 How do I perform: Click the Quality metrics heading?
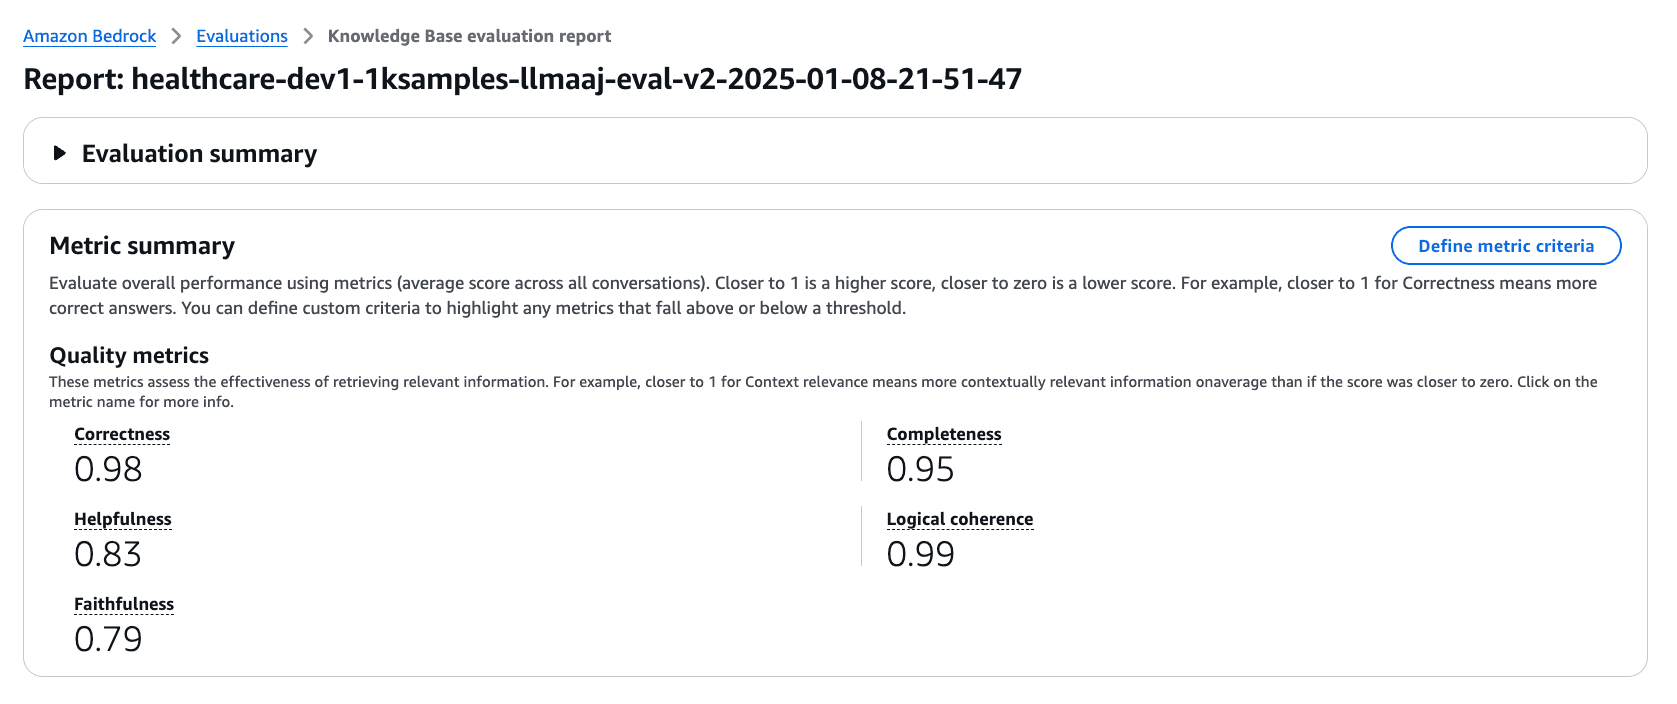click(128, 355)
